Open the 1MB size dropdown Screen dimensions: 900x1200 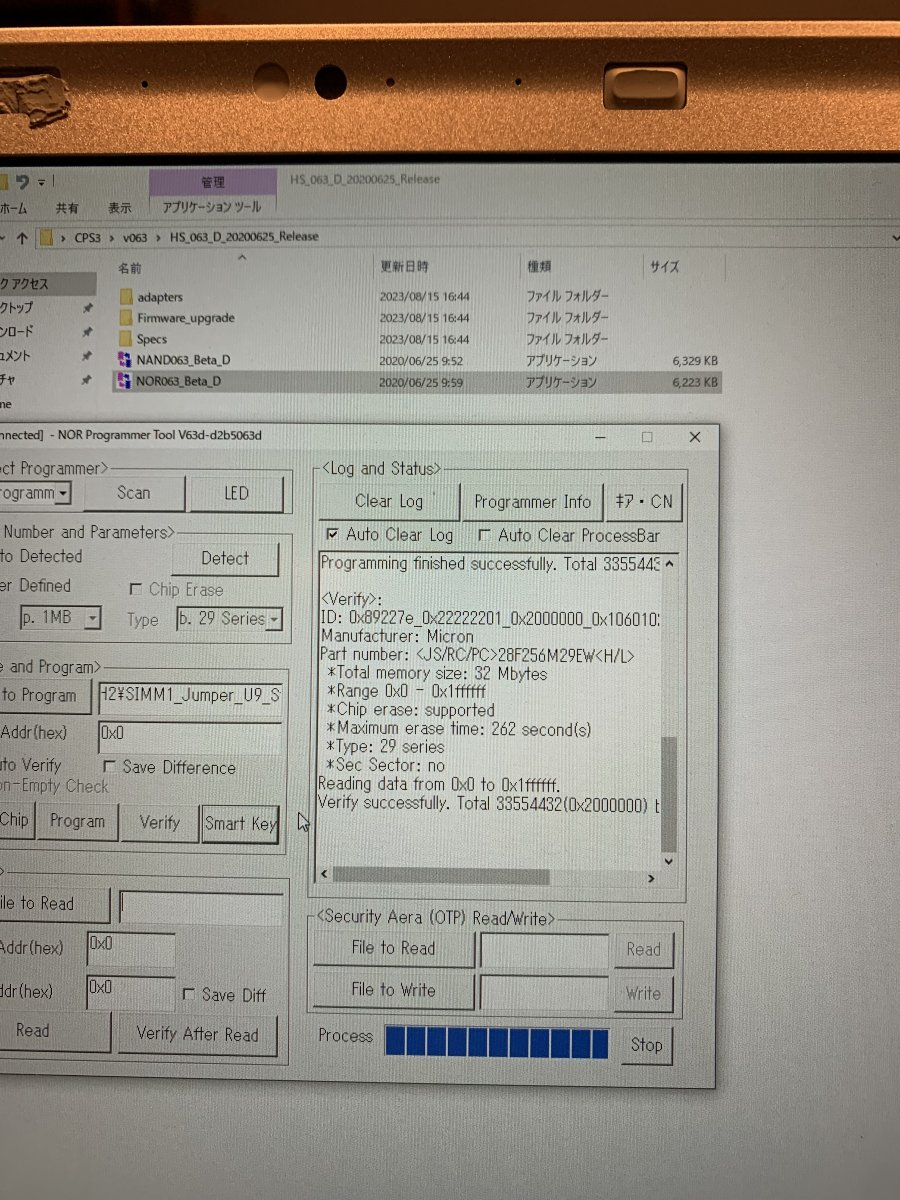(x=92, y=619)
